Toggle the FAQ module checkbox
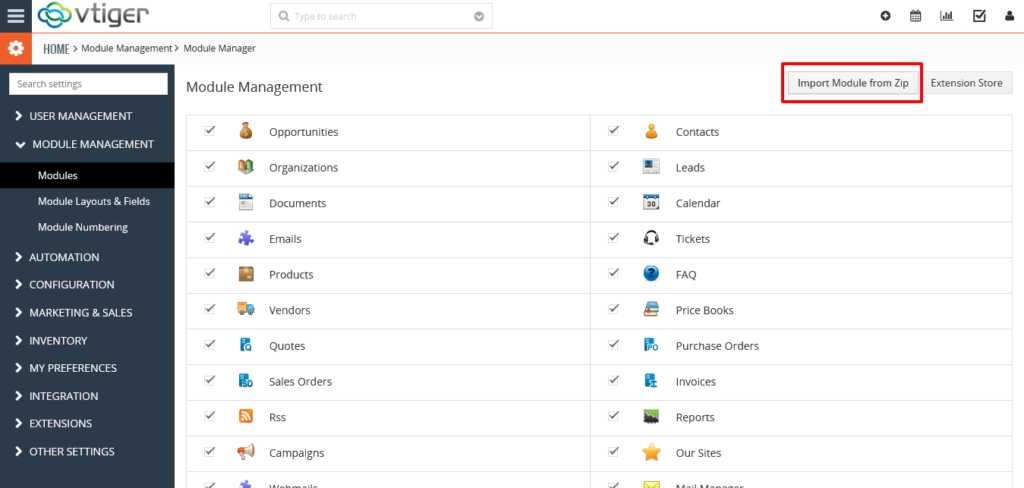Image resolution: width=1024 pixels, height=488 pixels. [613, 273]
